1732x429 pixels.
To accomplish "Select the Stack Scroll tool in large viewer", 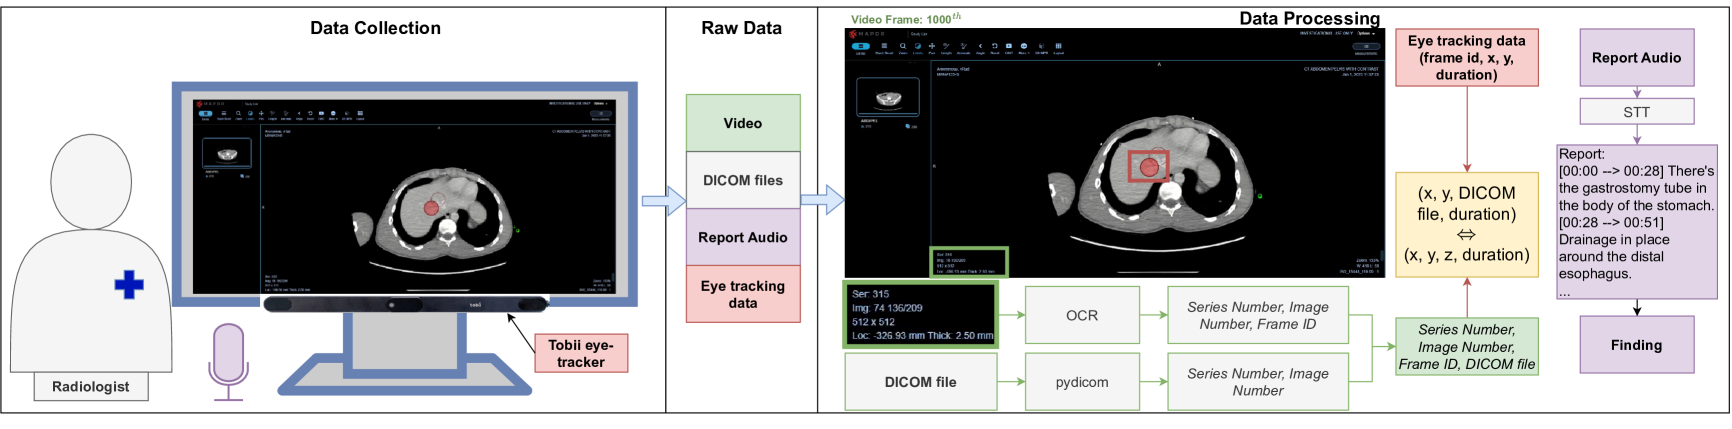I will coord(884,46).
